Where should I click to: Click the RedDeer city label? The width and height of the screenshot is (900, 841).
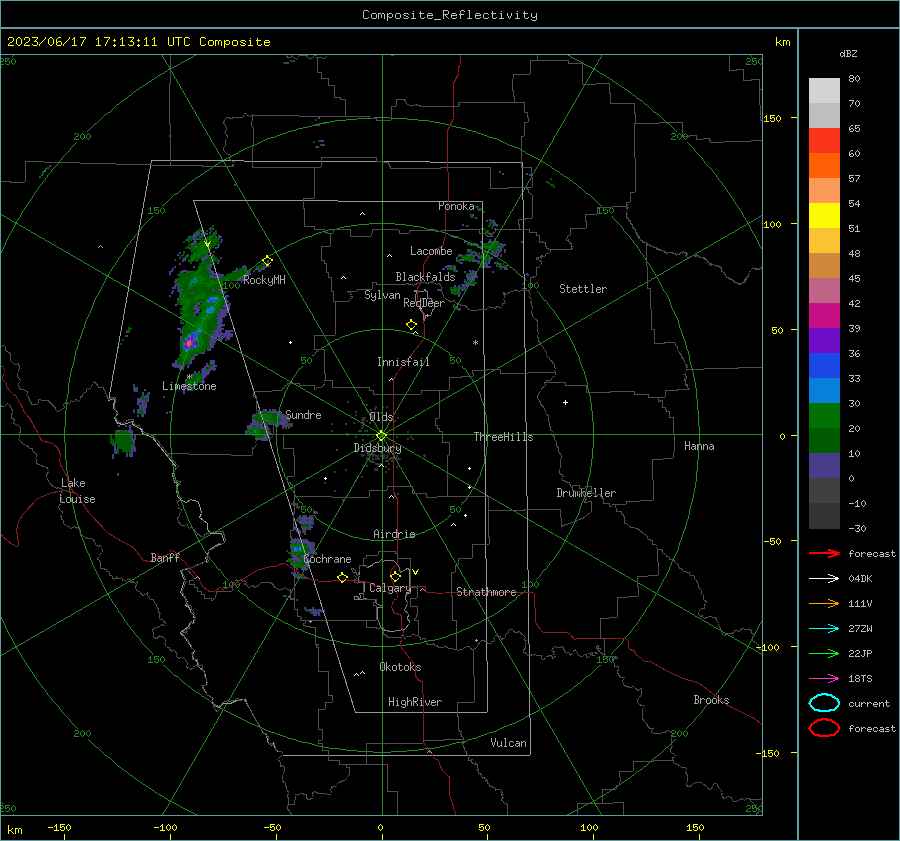[x=424, y=303]
